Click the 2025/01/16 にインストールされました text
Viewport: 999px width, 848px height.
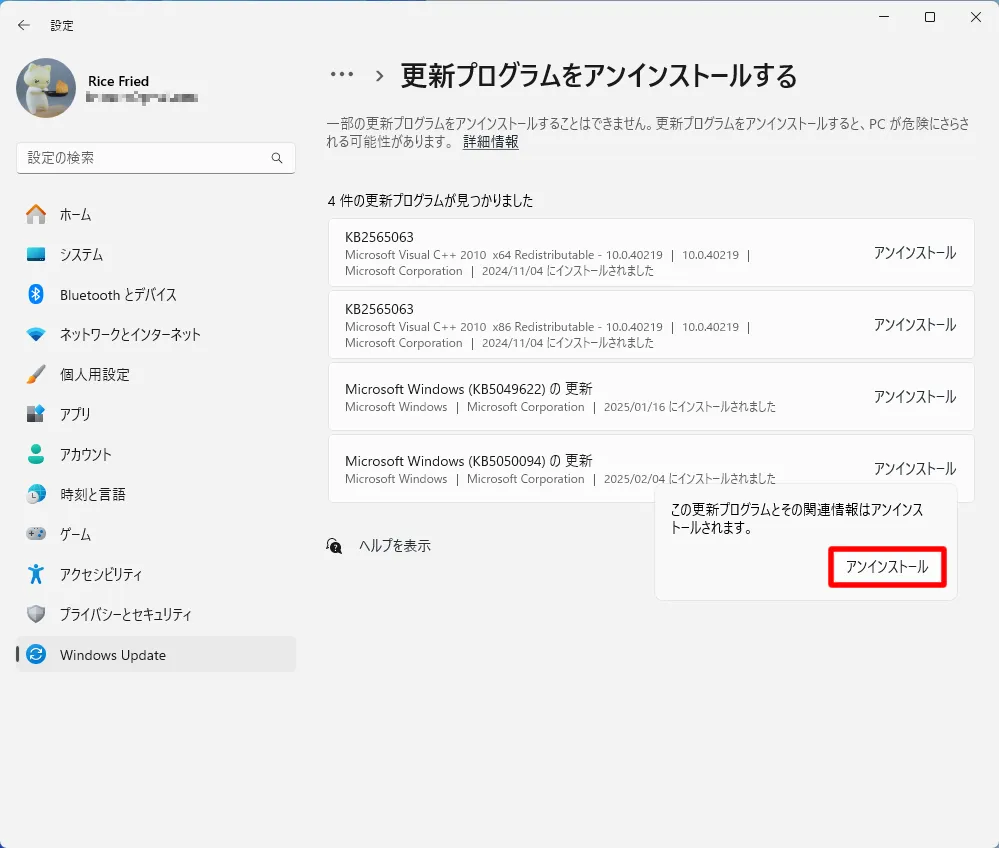[x=689, y=407]
